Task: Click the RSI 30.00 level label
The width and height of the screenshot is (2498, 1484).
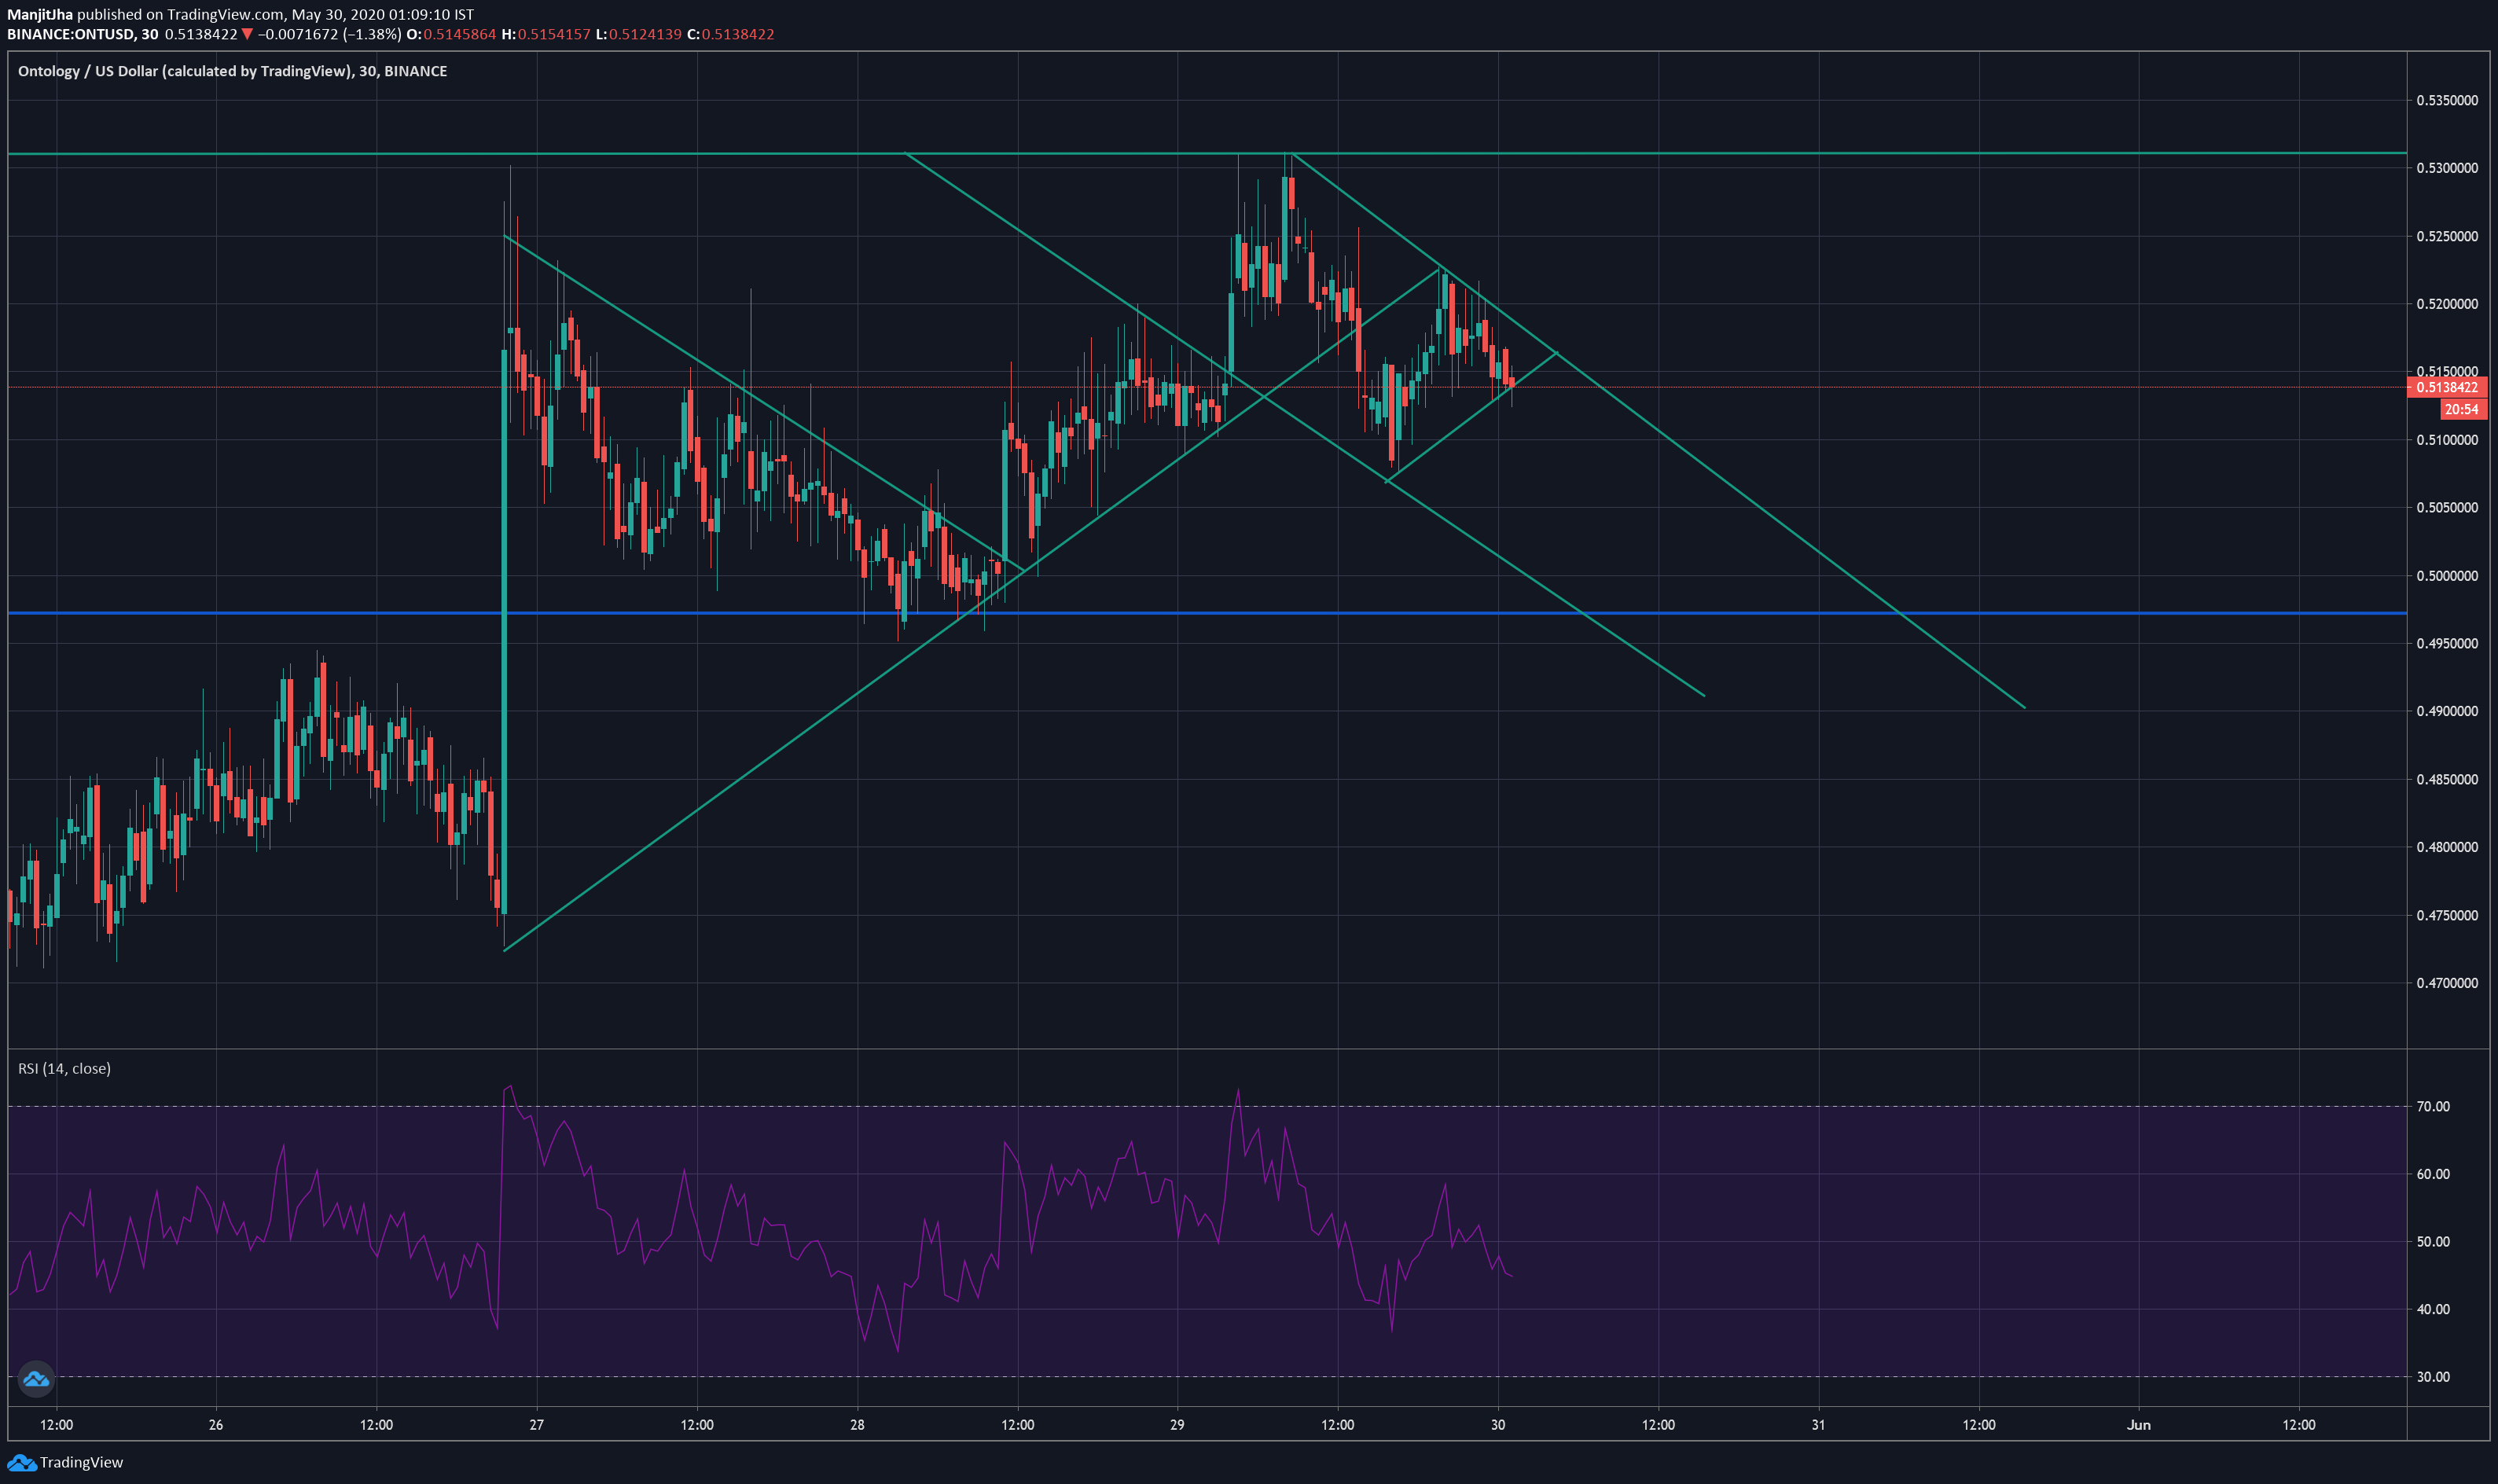Action: click(2433, 1377)
